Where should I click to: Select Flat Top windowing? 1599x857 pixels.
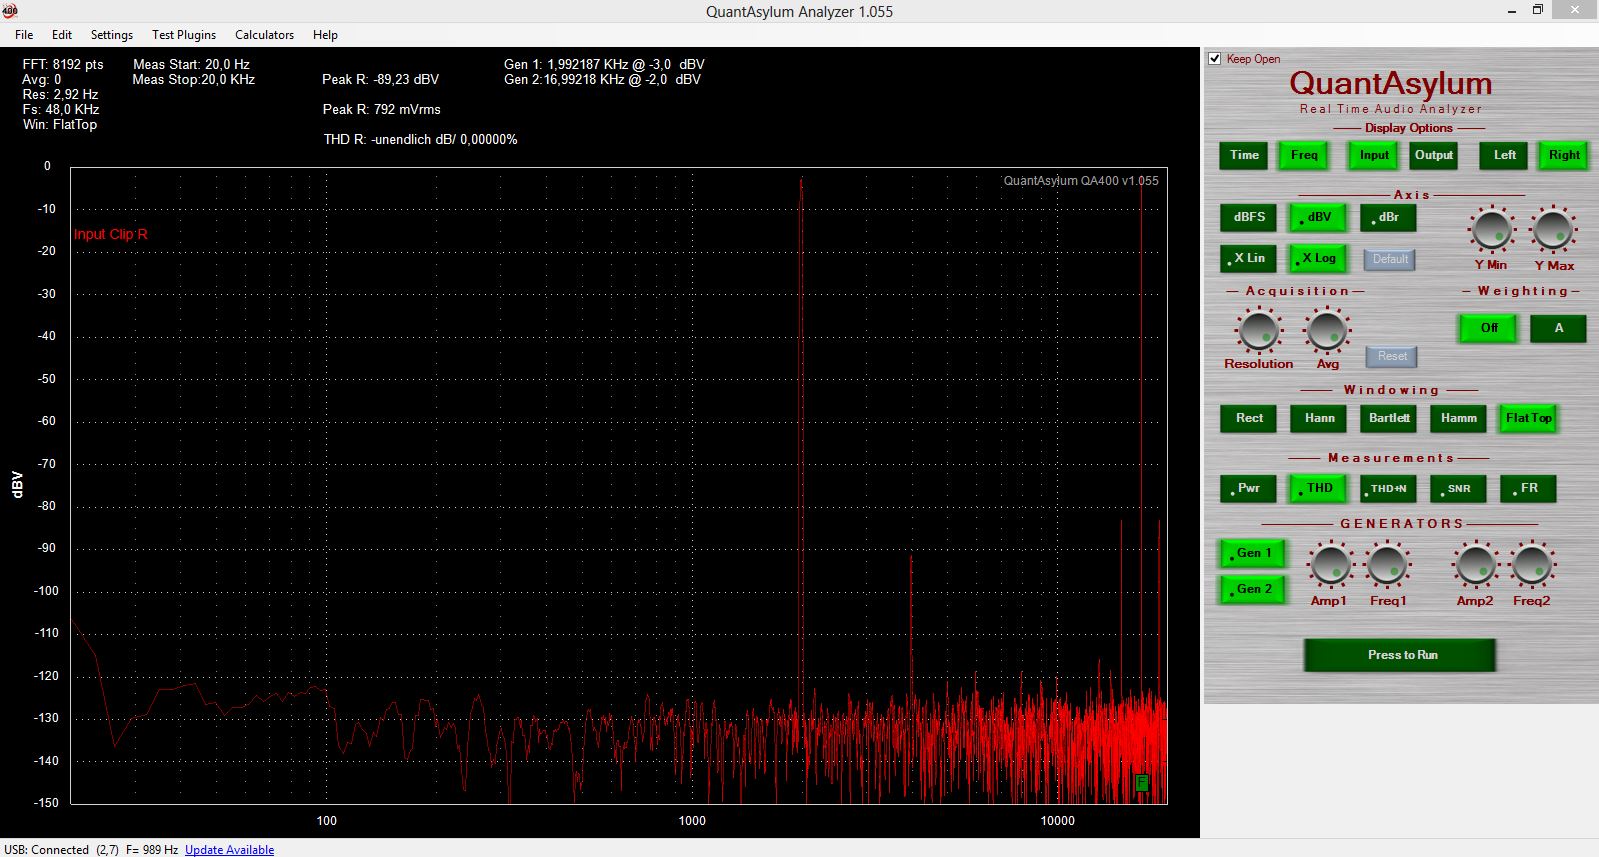(x=1528, y=418)
